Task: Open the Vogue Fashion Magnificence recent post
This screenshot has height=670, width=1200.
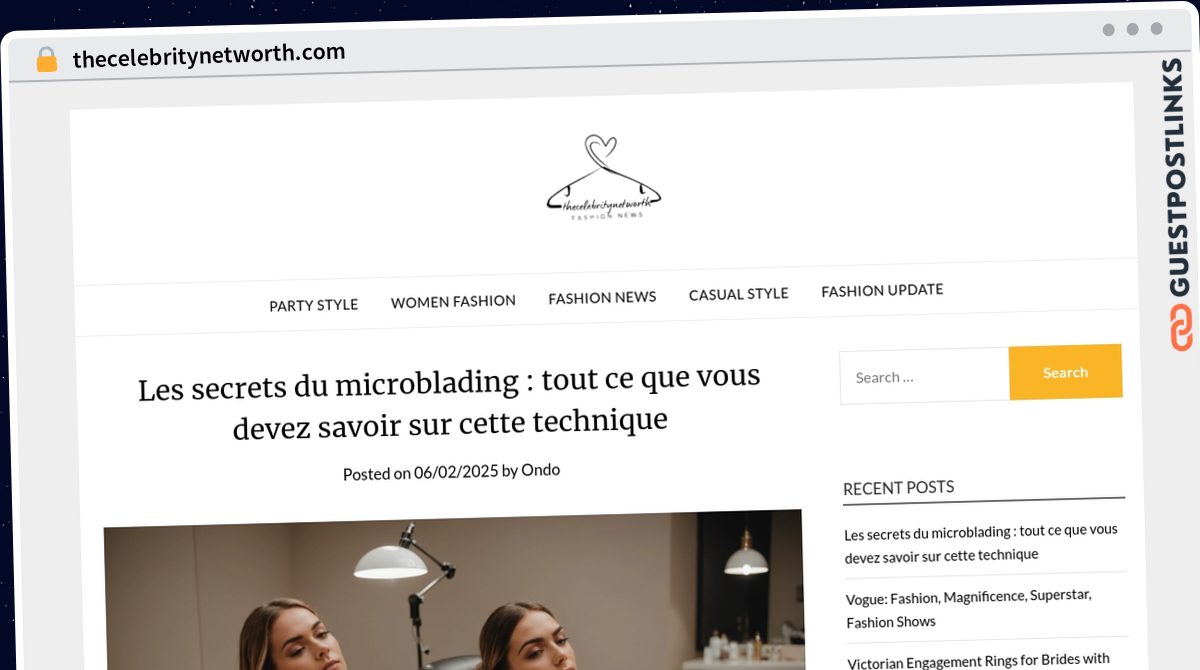Action: pyautogui.click(x=969, y=608)
